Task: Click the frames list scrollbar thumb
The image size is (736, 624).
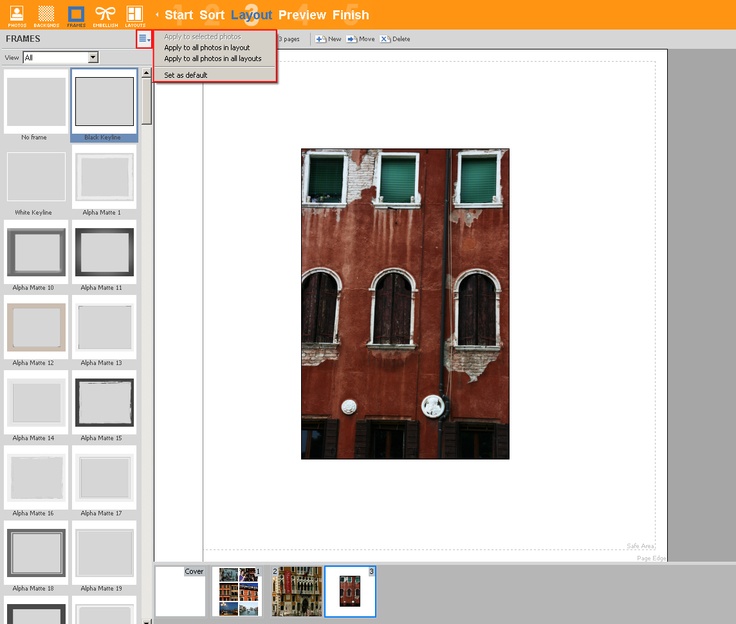Action: pyautogui.click(x=146, y=102)
